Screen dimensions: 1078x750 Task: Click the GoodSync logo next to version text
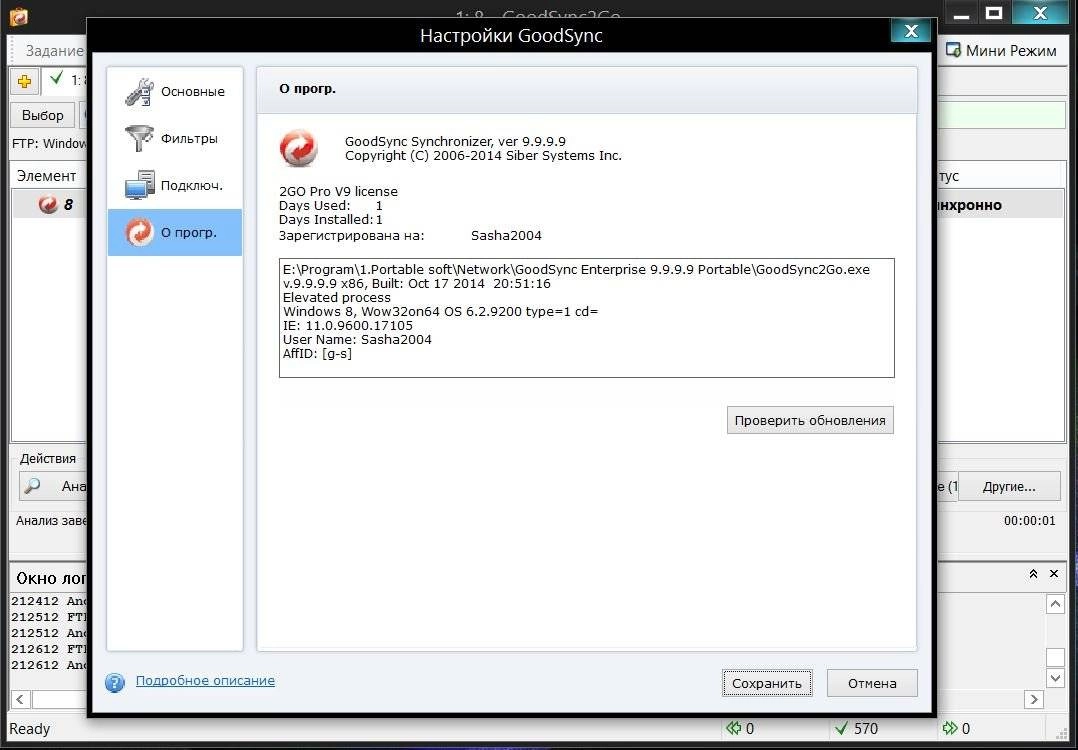coord(298,148)
